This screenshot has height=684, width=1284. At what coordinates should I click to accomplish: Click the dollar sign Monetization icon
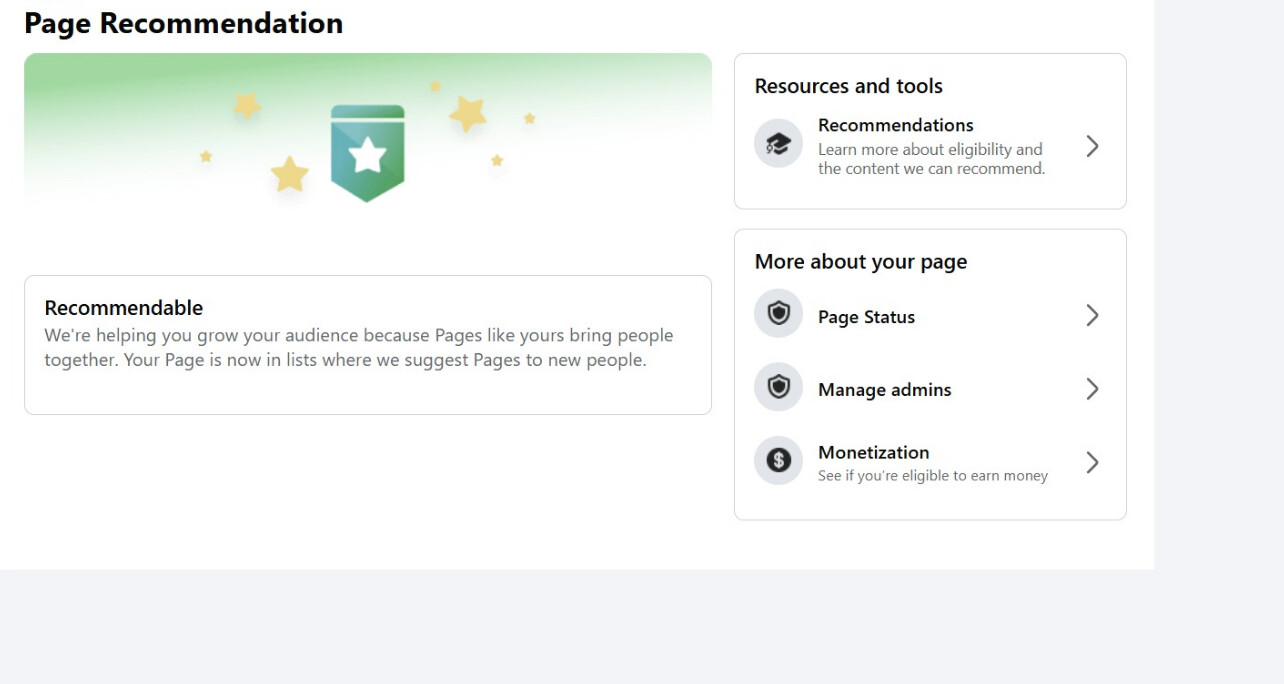(x=778, y=460)
